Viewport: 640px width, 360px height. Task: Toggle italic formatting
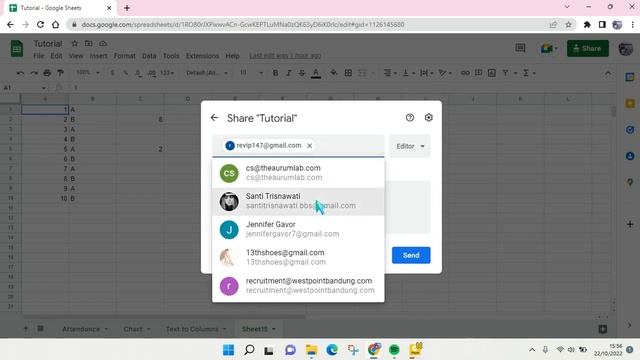pos(289,73)
